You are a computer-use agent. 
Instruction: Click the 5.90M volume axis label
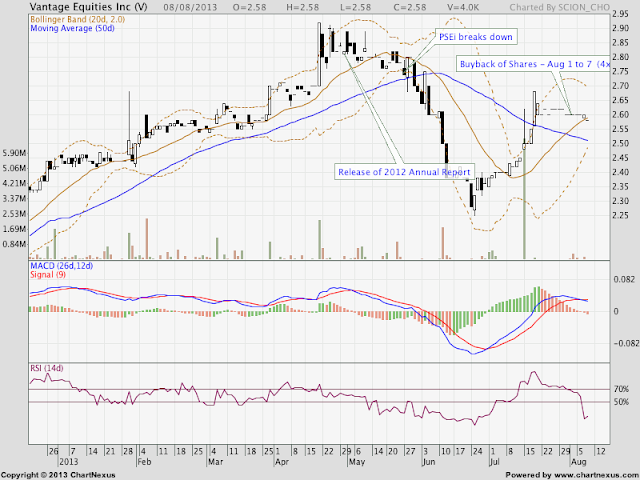(14, 153)
